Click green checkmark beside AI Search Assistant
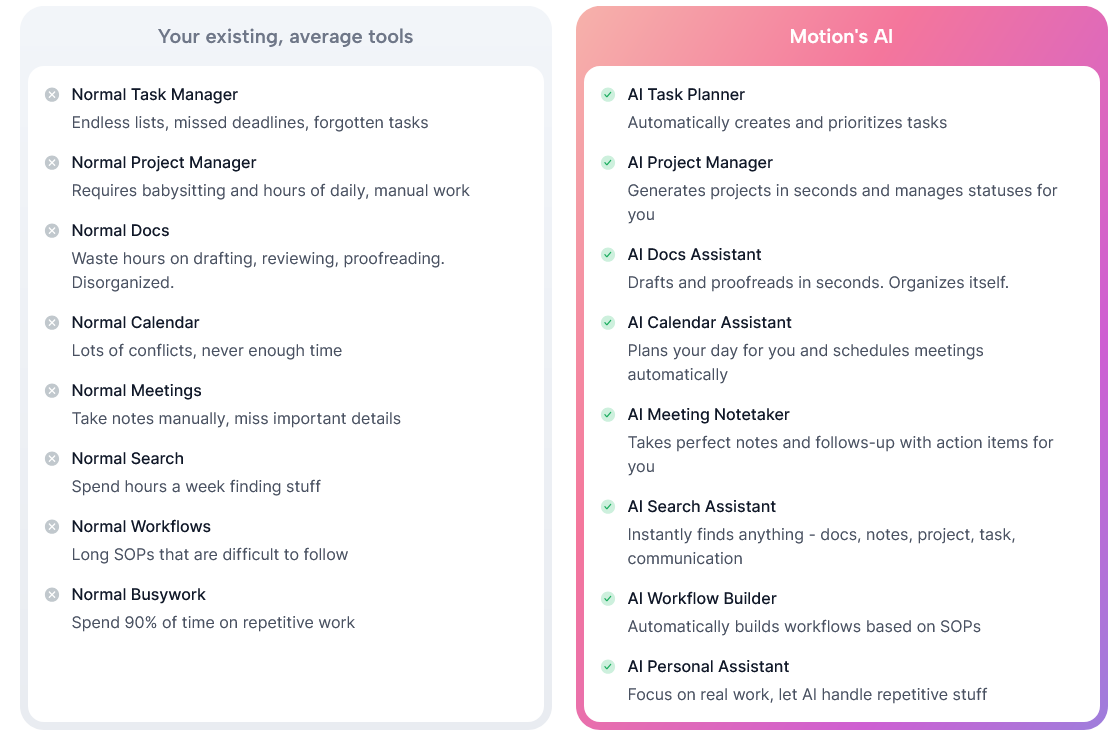Viewport: 1116px width, 736px height. pos(608,507)
